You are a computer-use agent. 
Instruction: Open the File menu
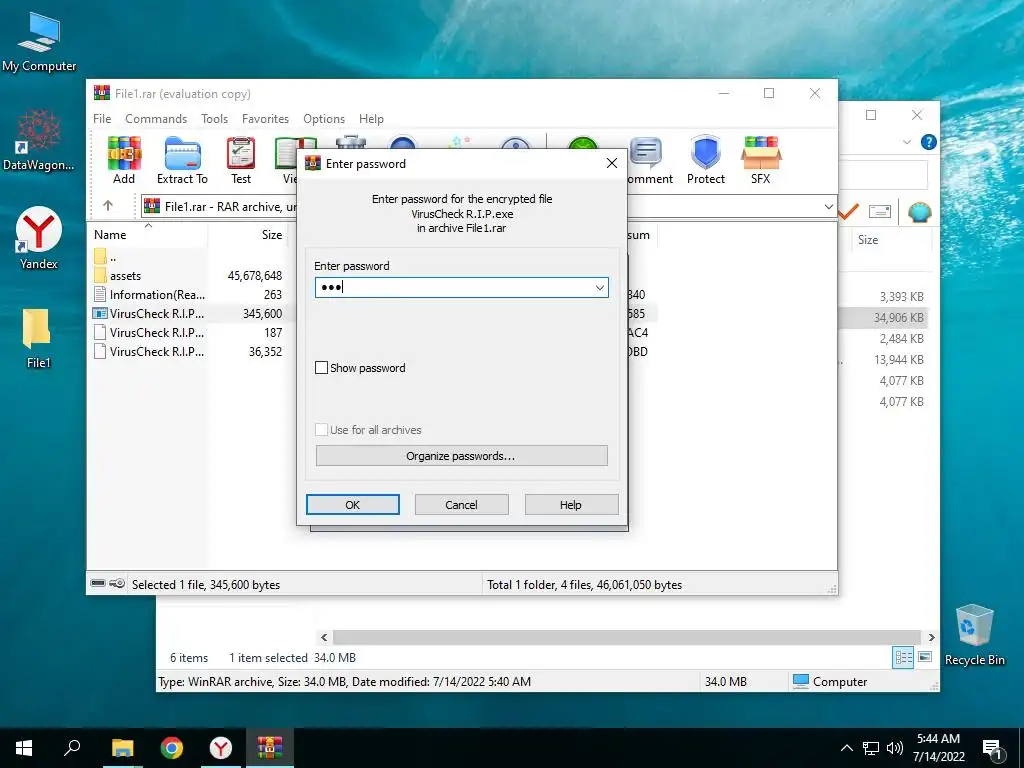(102, 119)
